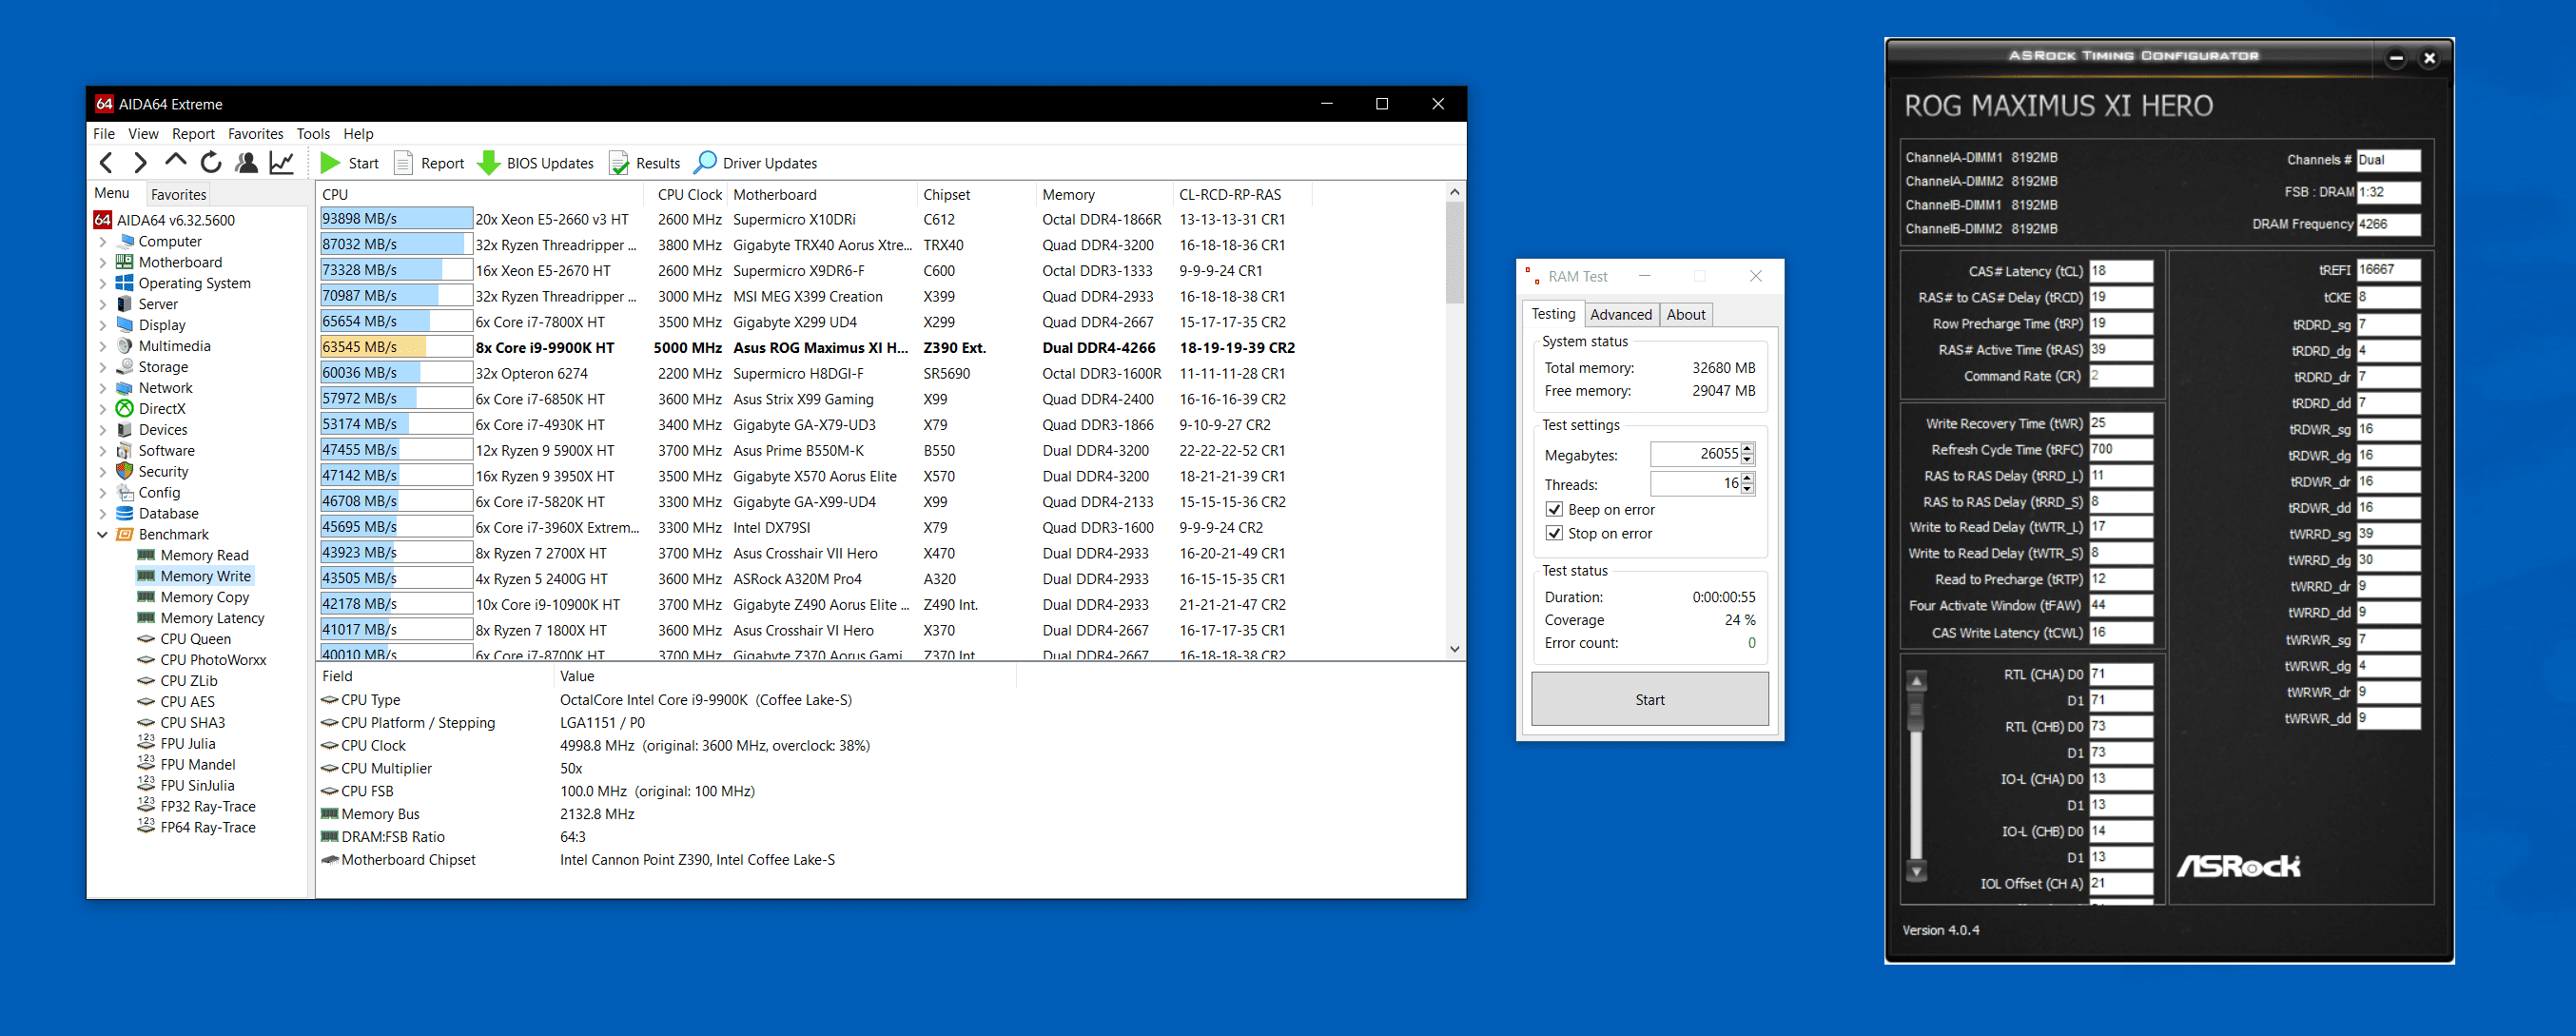
Task: Click the Megabytes input field in RAM Test
Action: point(1695,454)
